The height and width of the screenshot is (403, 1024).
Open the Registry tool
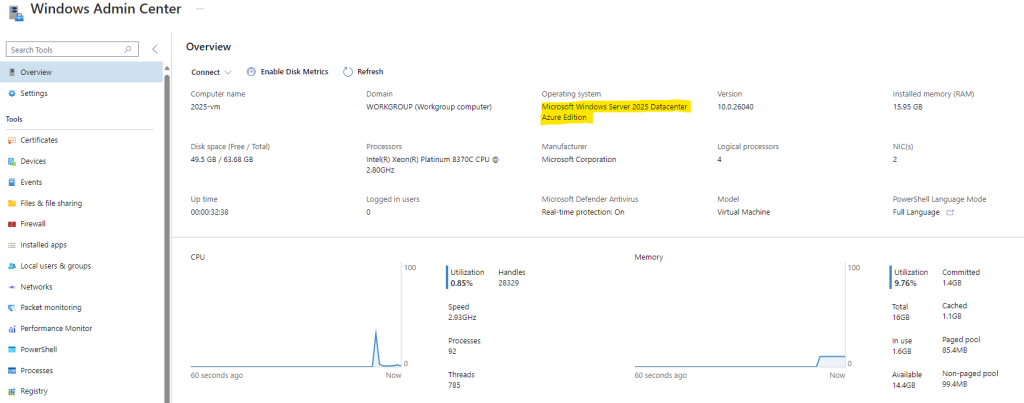coord(81,391)
